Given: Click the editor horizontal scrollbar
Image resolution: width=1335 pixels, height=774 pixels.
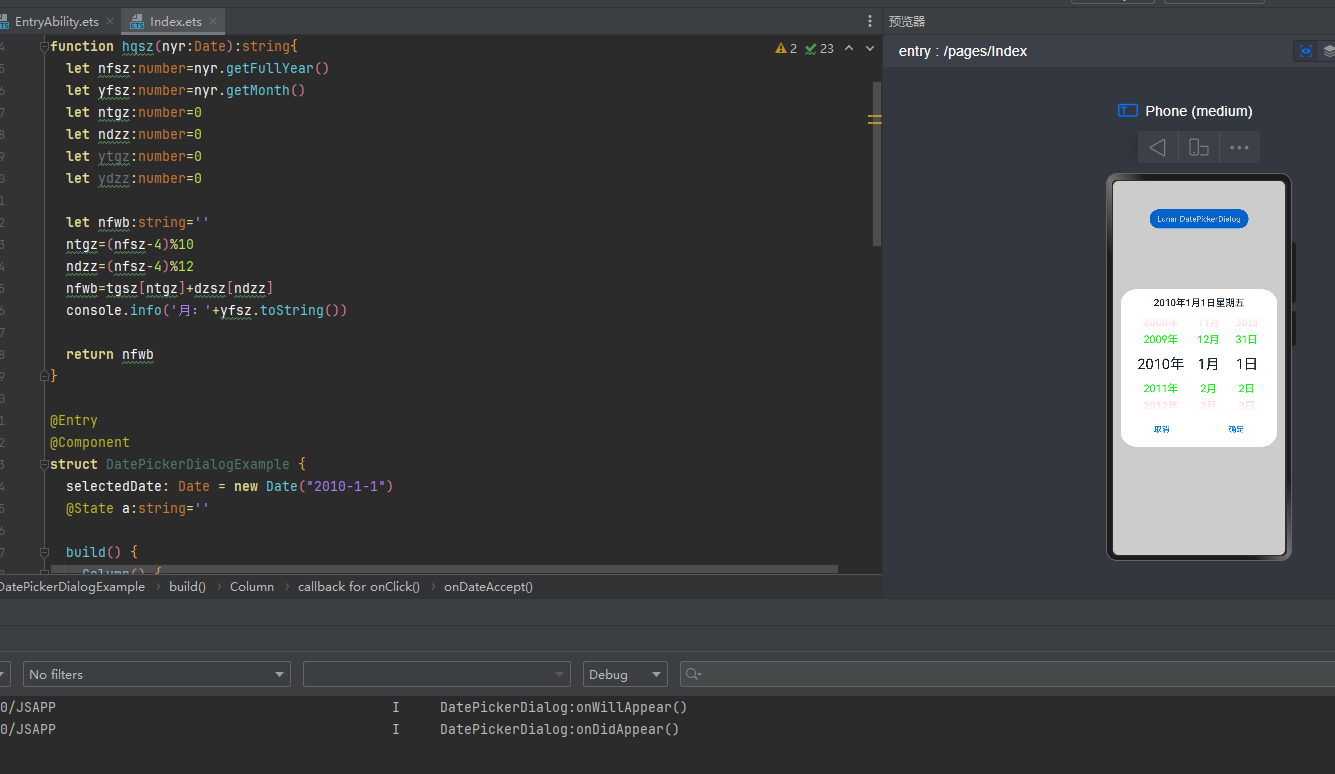Looking at the screenshot, I should (445, 569).
